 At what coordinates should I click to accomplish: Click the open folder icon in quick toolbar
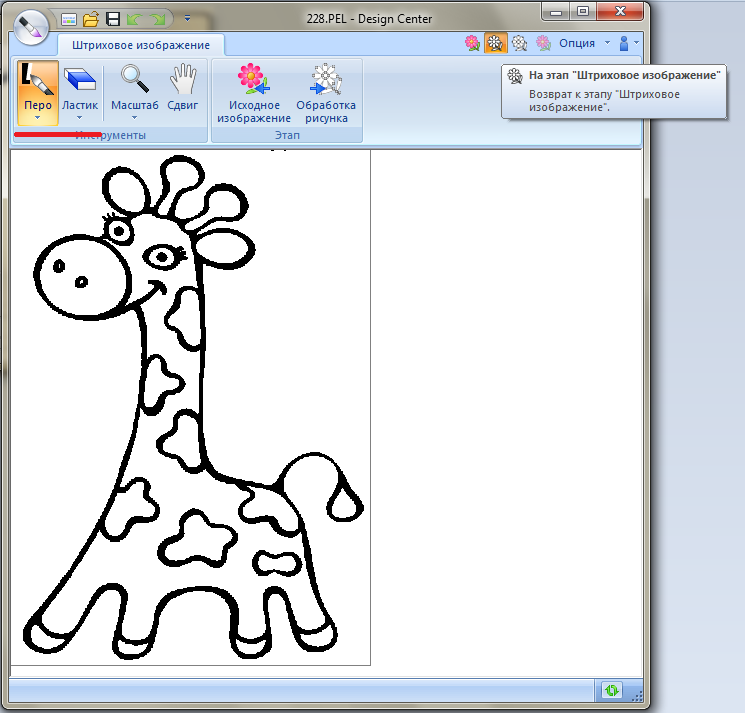tap(91, 18)
